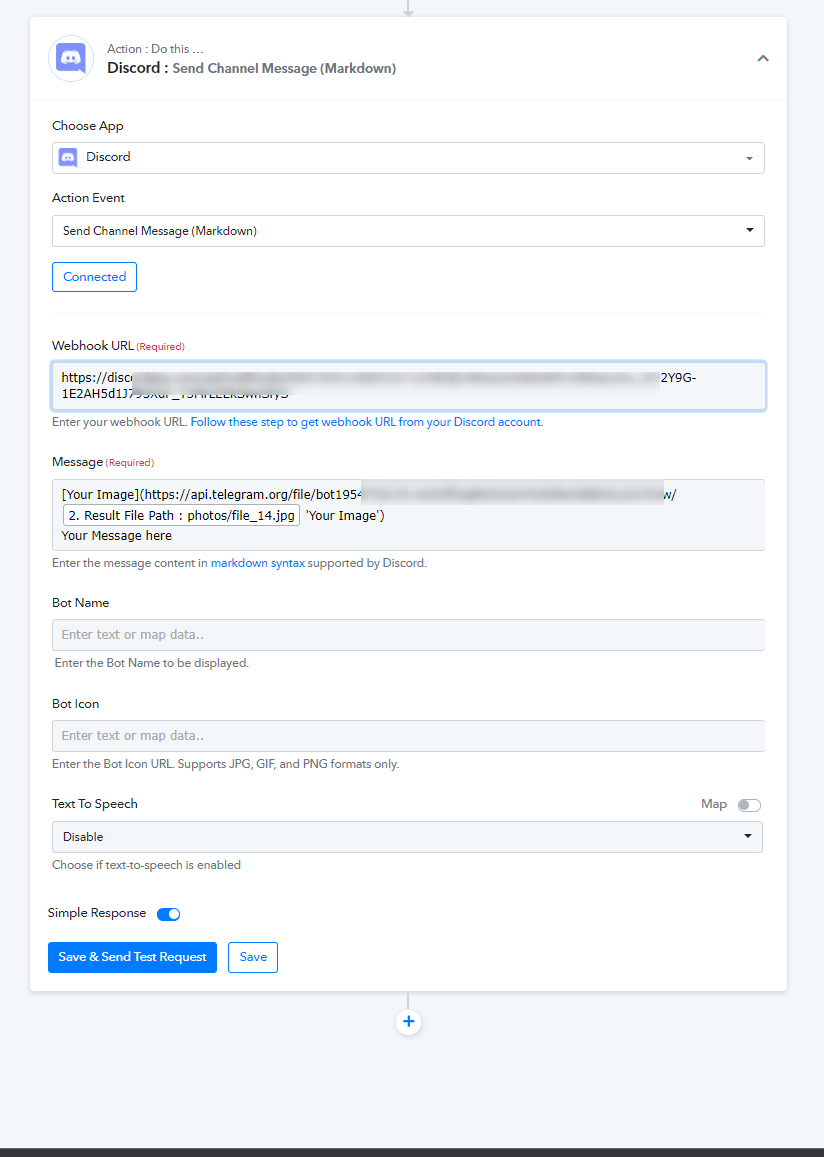Toggle the Map switch for Text To Speech
This screenshot has width=824, height=1157.
749,805
